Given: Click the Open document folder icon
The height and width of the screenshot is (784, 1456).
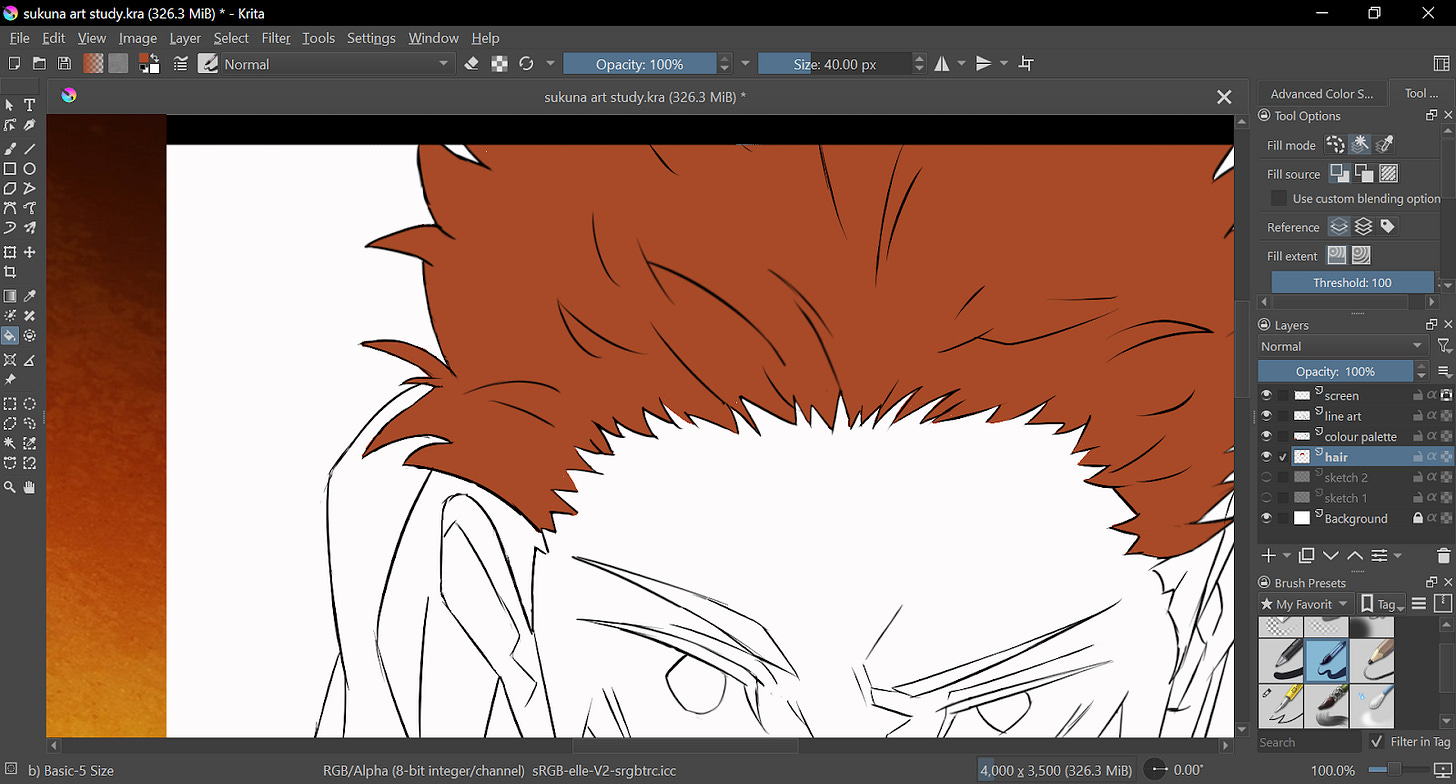Looking at the screenshot, I should coord(39,64).
